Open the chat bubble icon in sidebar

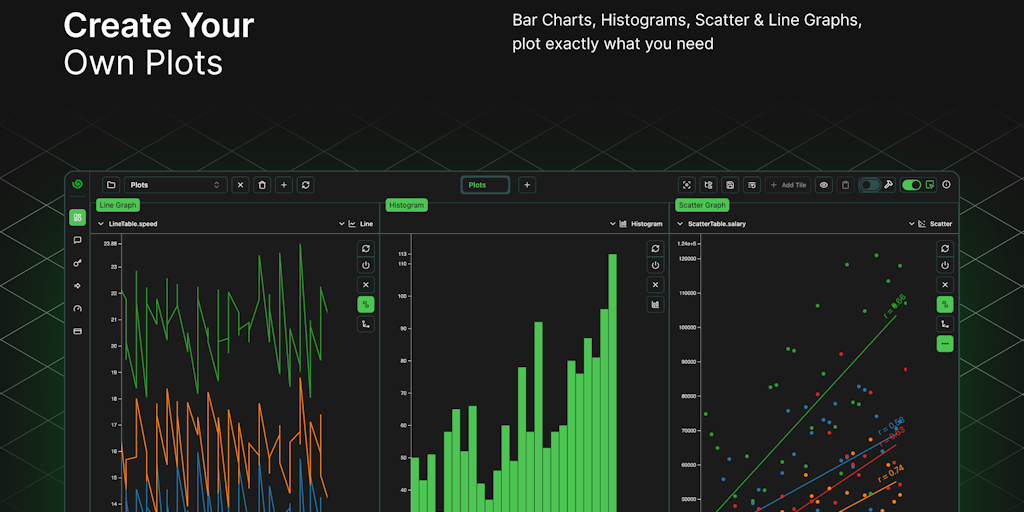[x=77, y=240]
